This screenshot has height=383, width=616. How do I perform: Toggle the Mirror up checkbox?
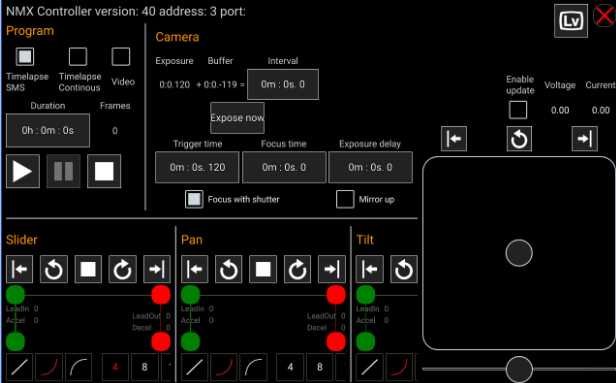345,199
